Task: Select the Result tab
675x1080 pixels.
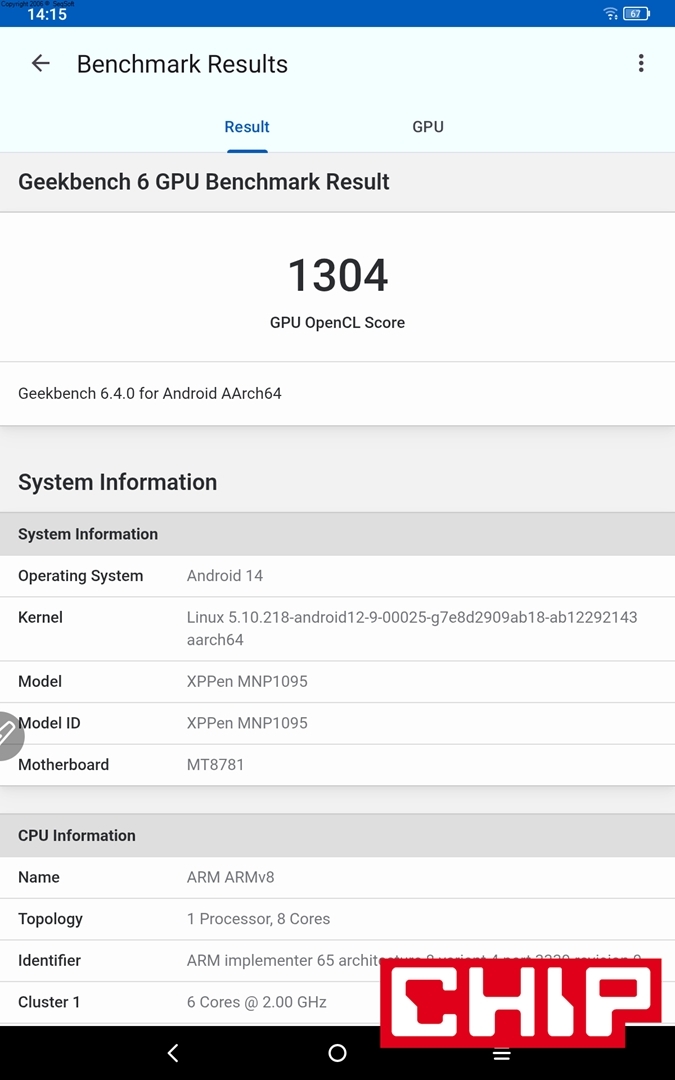Action: point(247,127)
